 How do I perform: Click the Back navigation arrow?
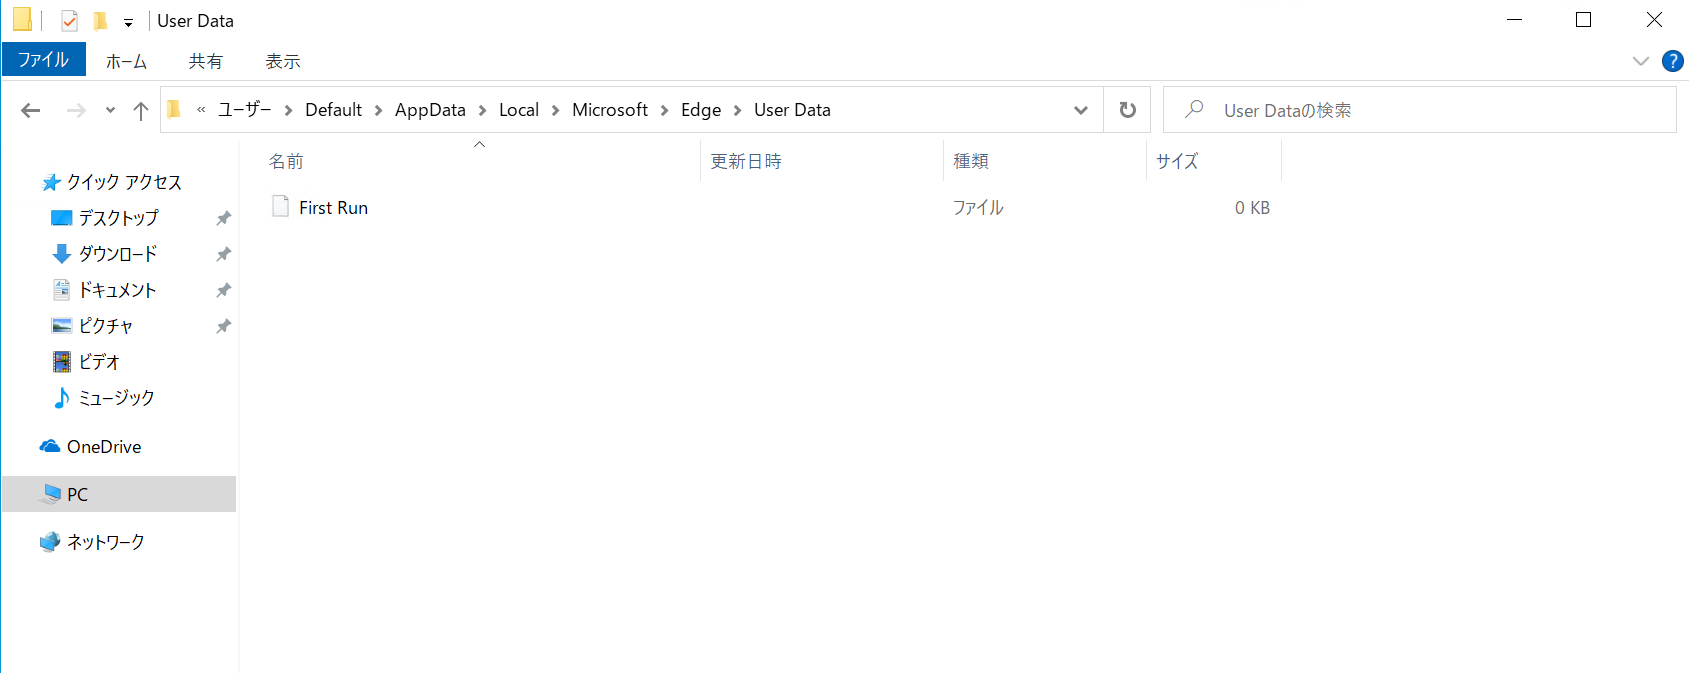pyautogui.click(x=31, y=110)
